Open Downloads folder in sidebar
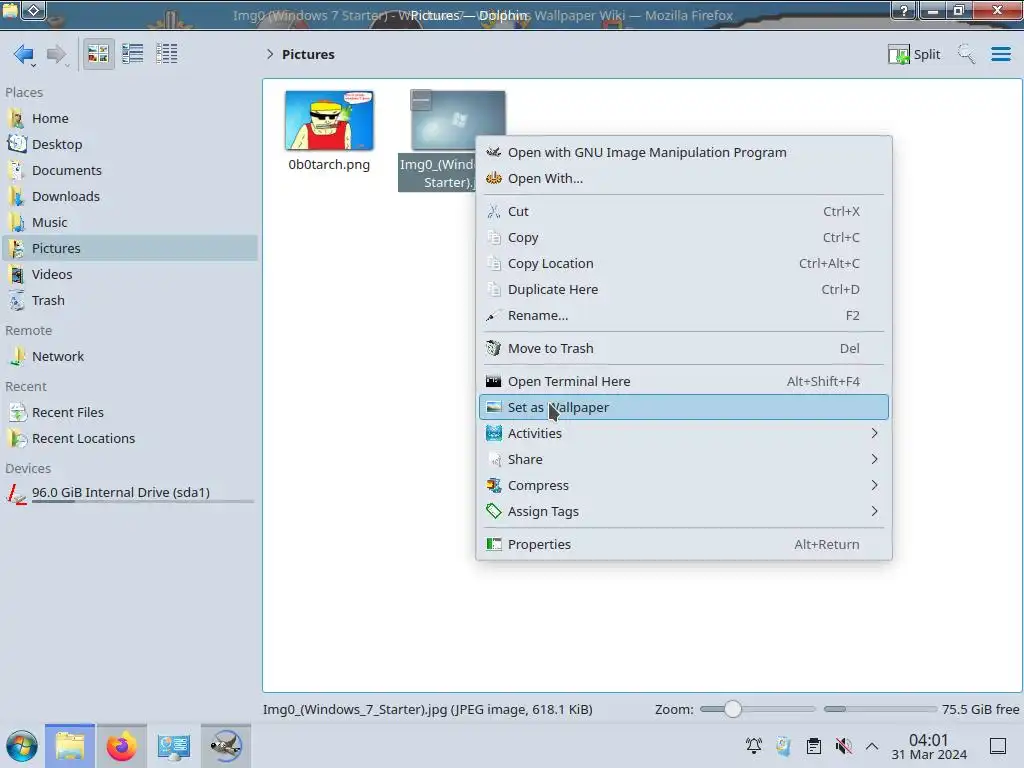Viewport: 1024px width, 768px height. click(131, 197)
